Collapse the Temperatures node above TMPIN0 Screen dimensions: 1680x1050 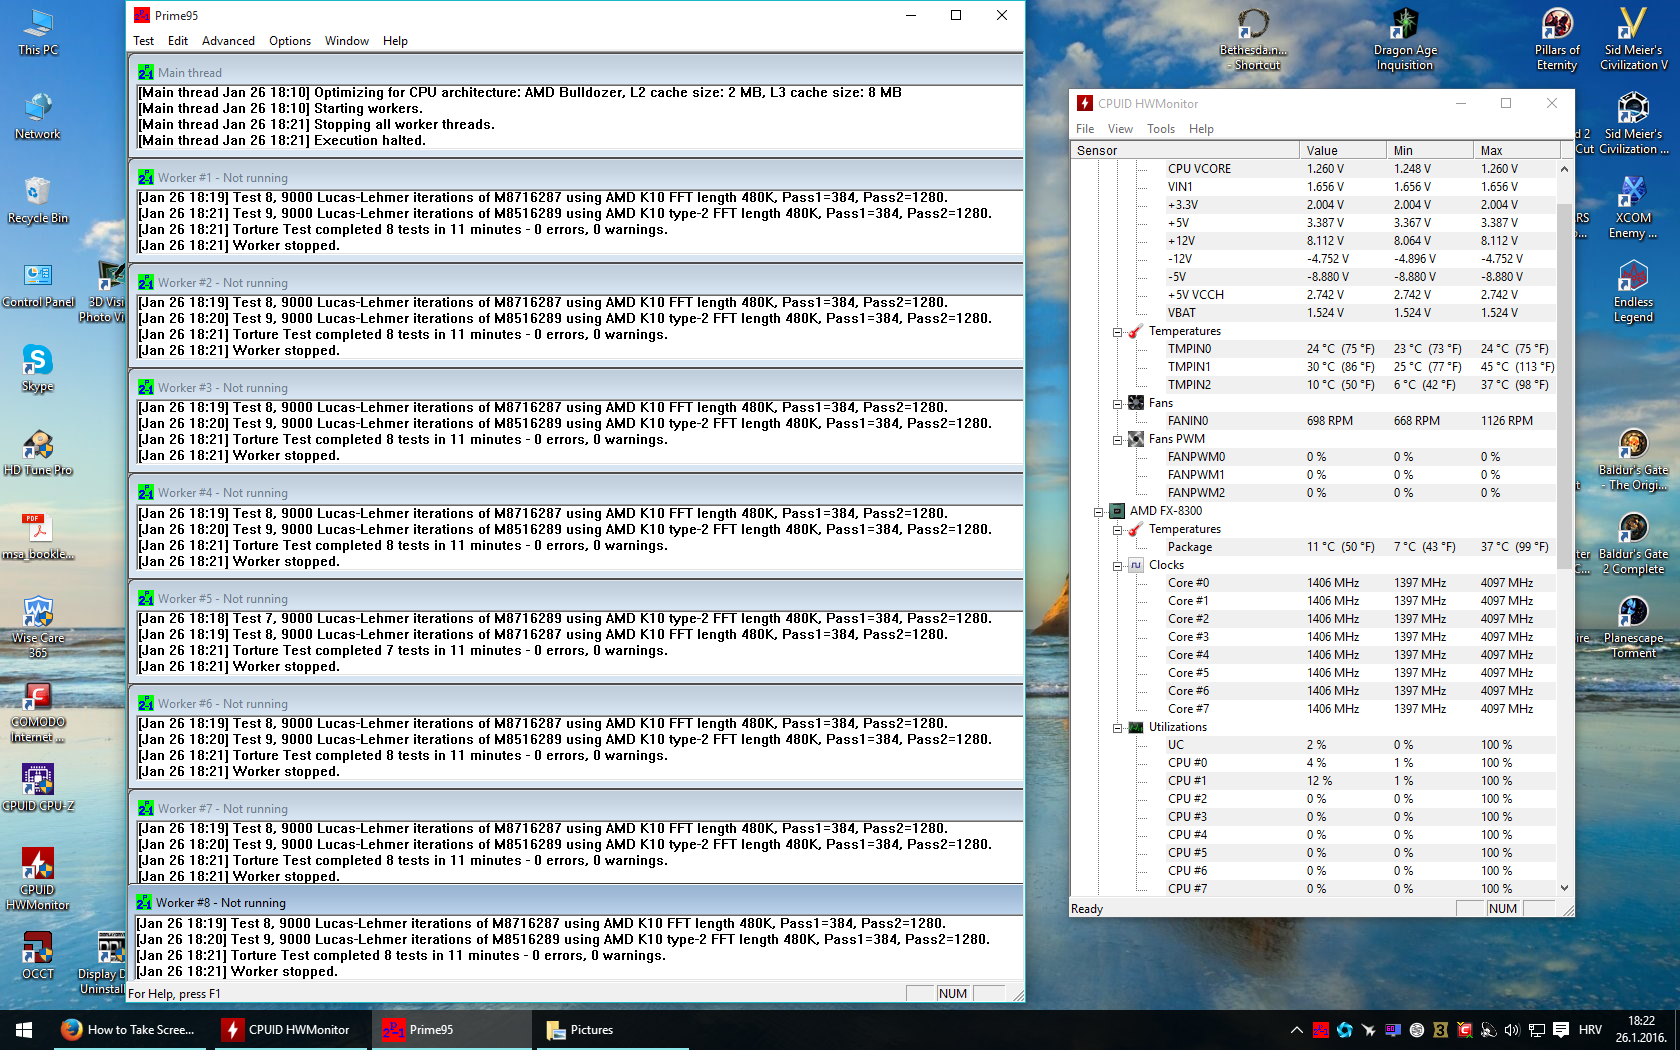point(1118,332)
